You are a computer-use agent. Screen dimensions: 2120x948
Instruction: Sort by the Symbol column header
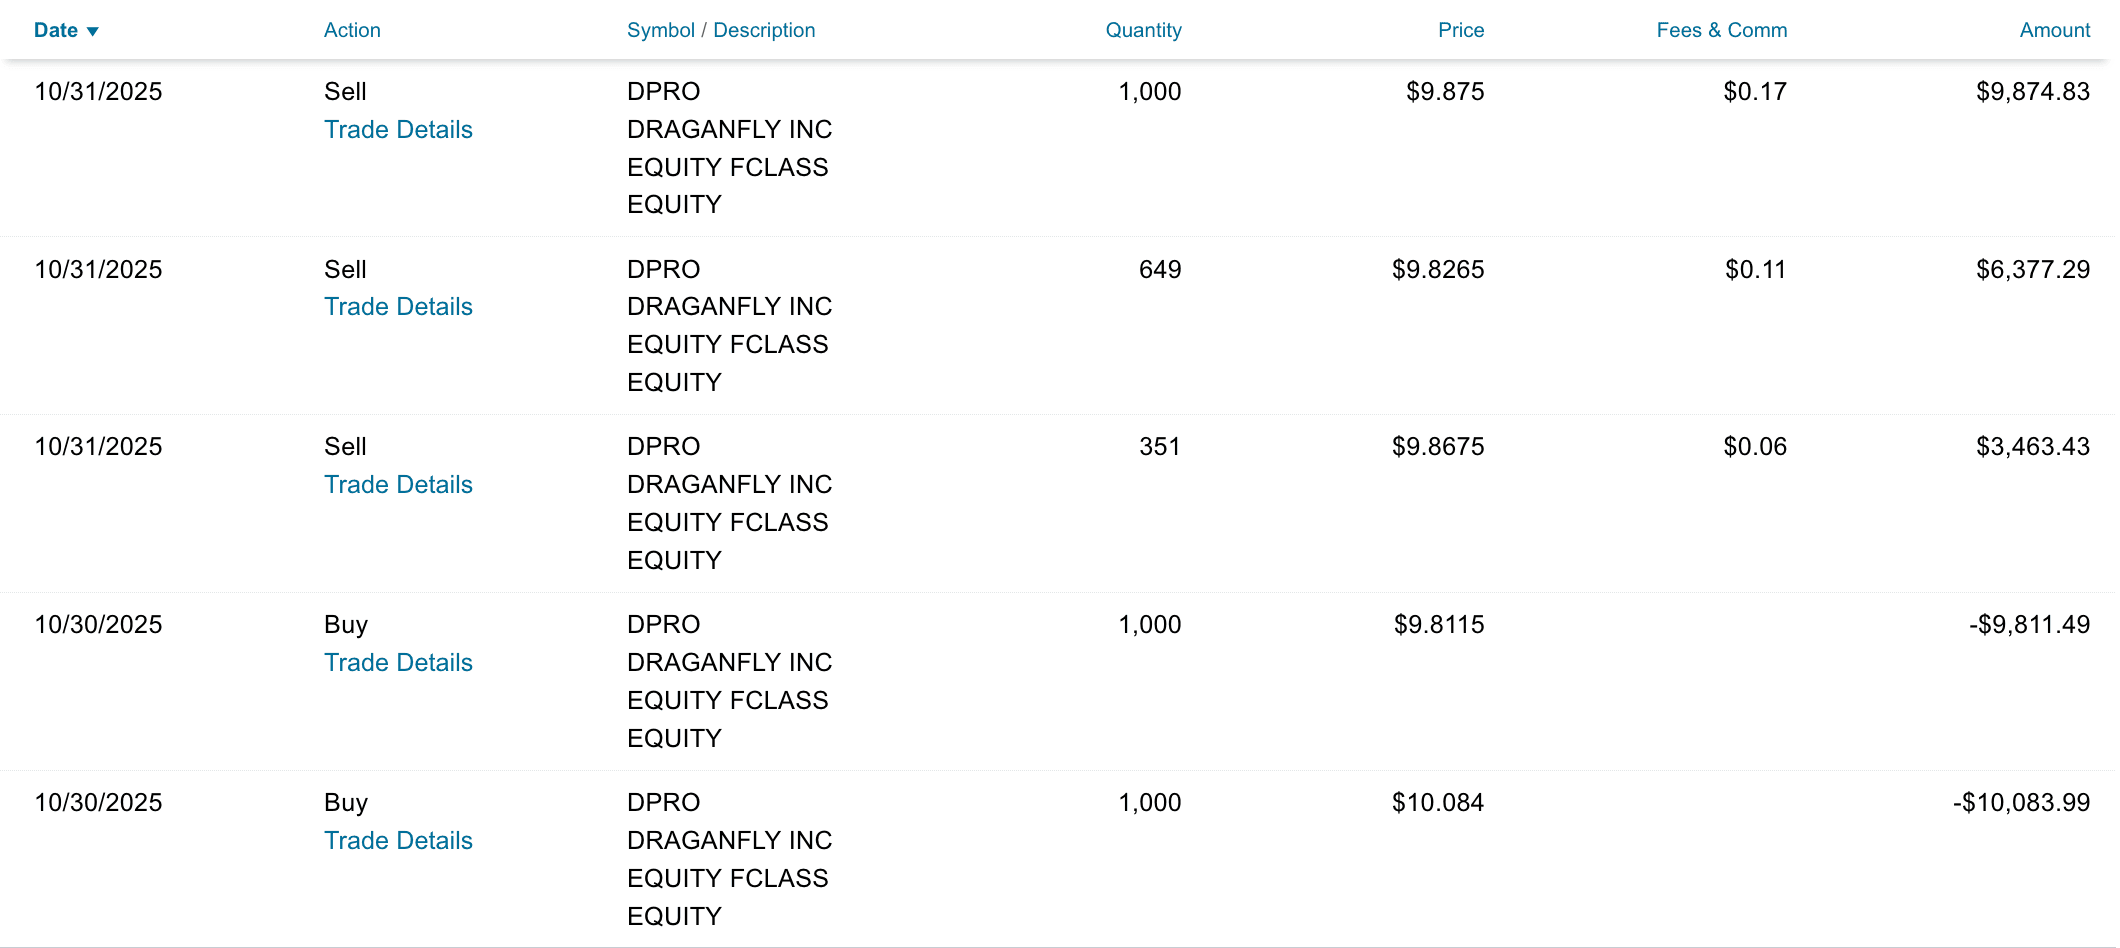660,31
